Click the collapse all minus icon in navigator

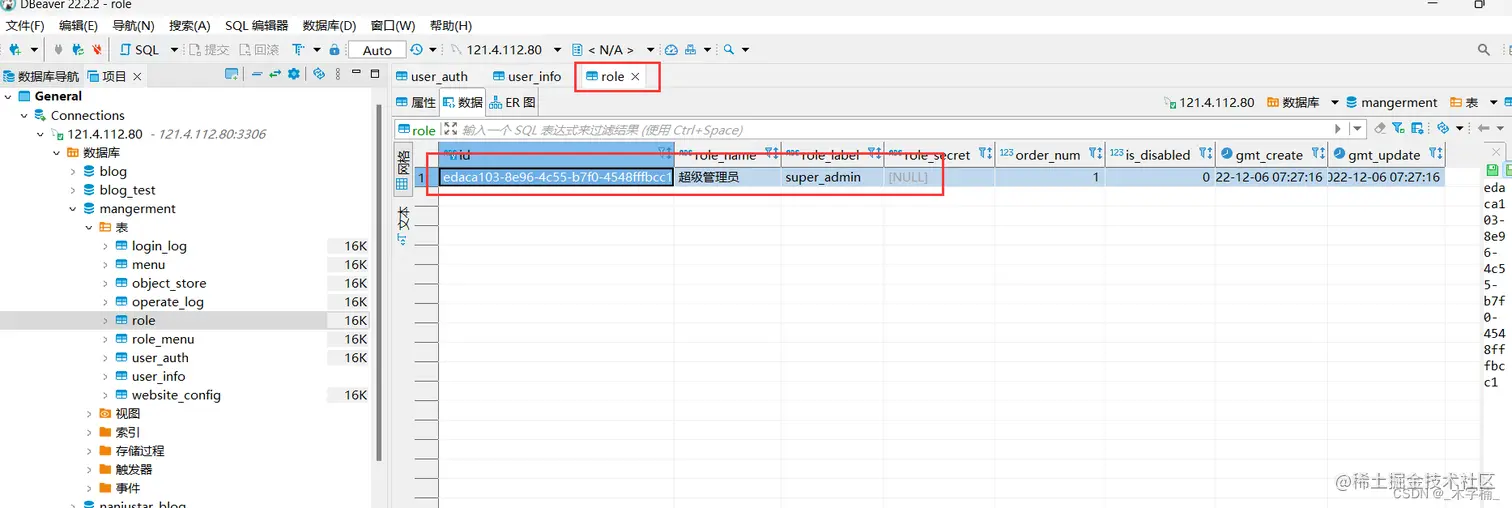point(257,74)
